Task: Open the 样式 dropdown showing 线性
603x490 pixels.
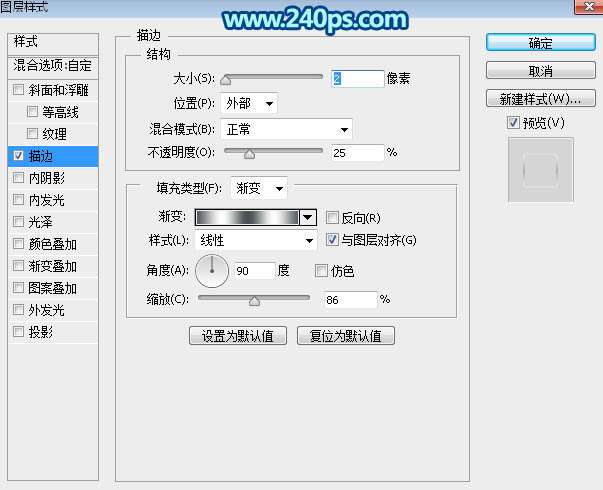Action: tap(257, 241)
